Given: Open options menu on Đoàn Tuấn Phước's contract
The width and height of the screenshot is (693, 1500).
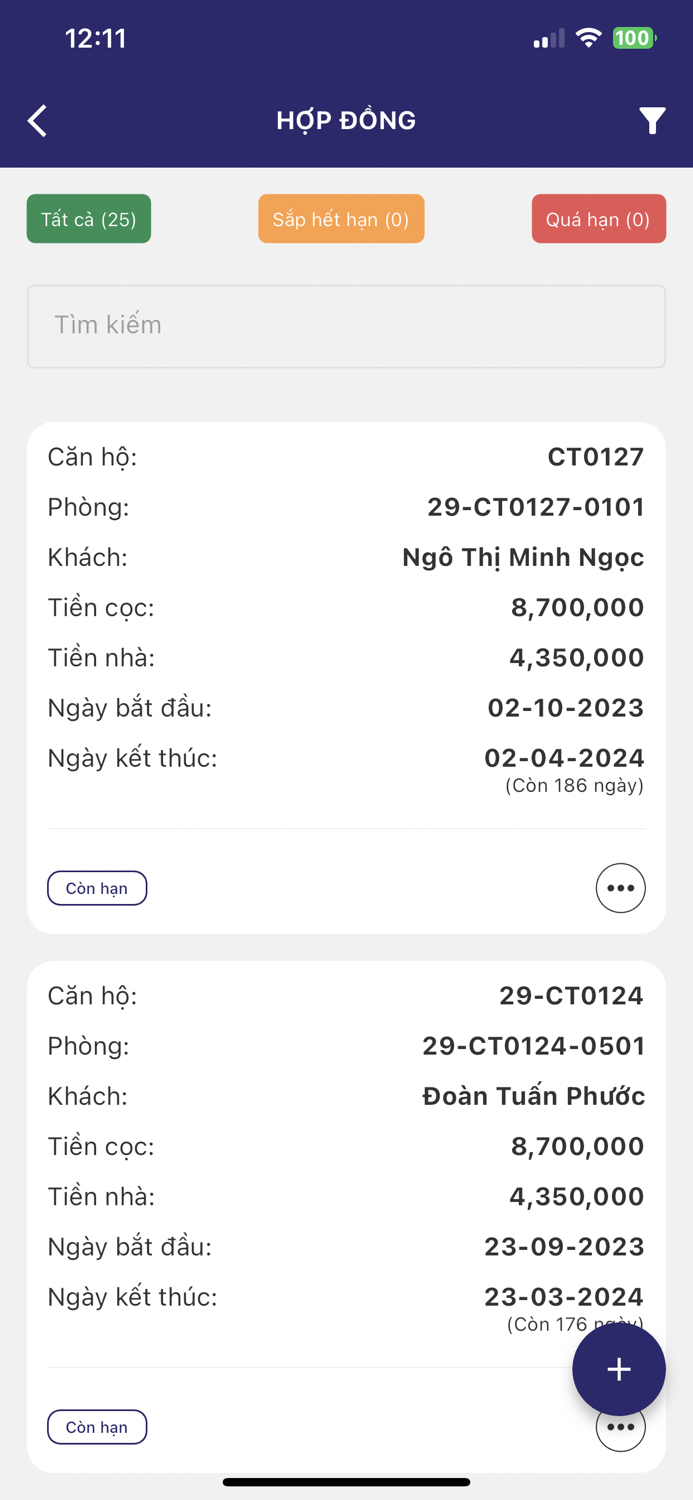Looking at the screenshot, I should pos(620,1427).
